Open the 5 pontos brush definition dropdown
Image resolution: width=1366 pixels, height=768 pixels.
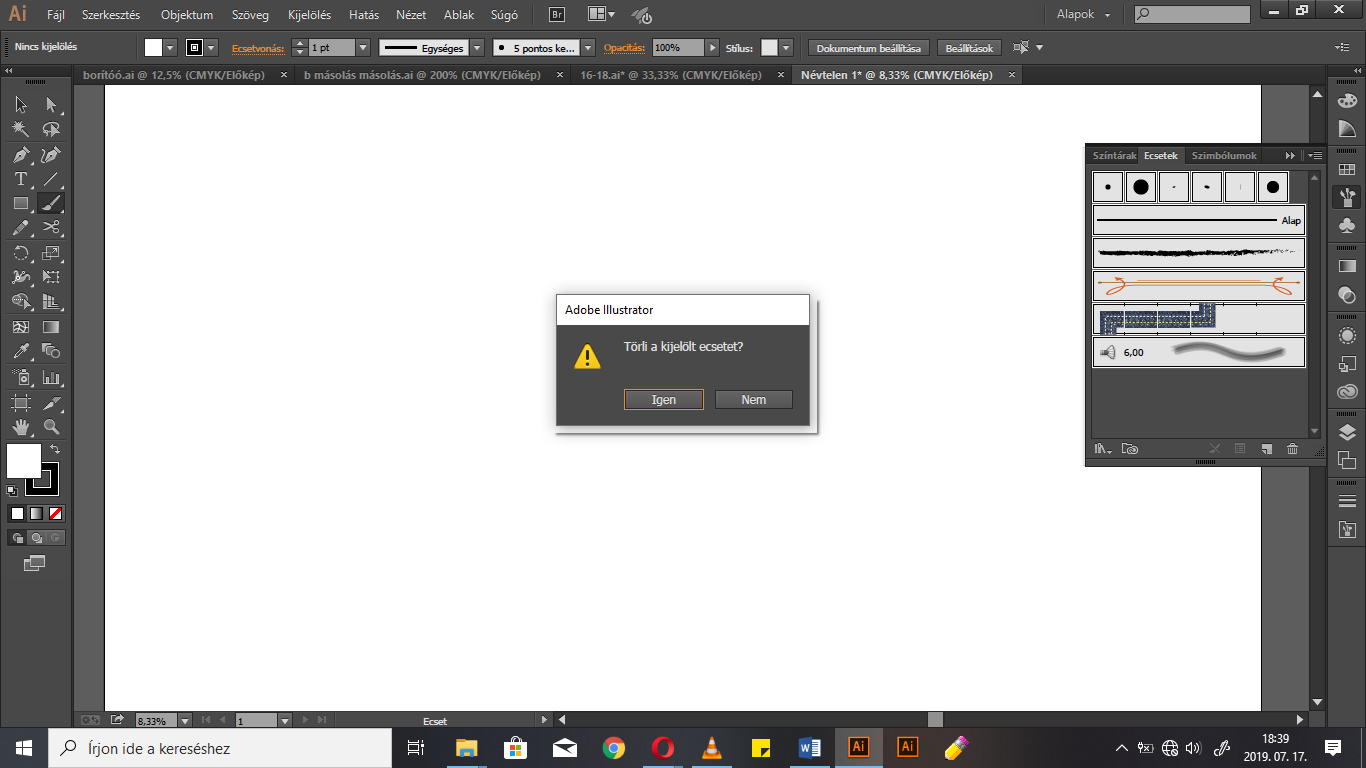(588, 47)
